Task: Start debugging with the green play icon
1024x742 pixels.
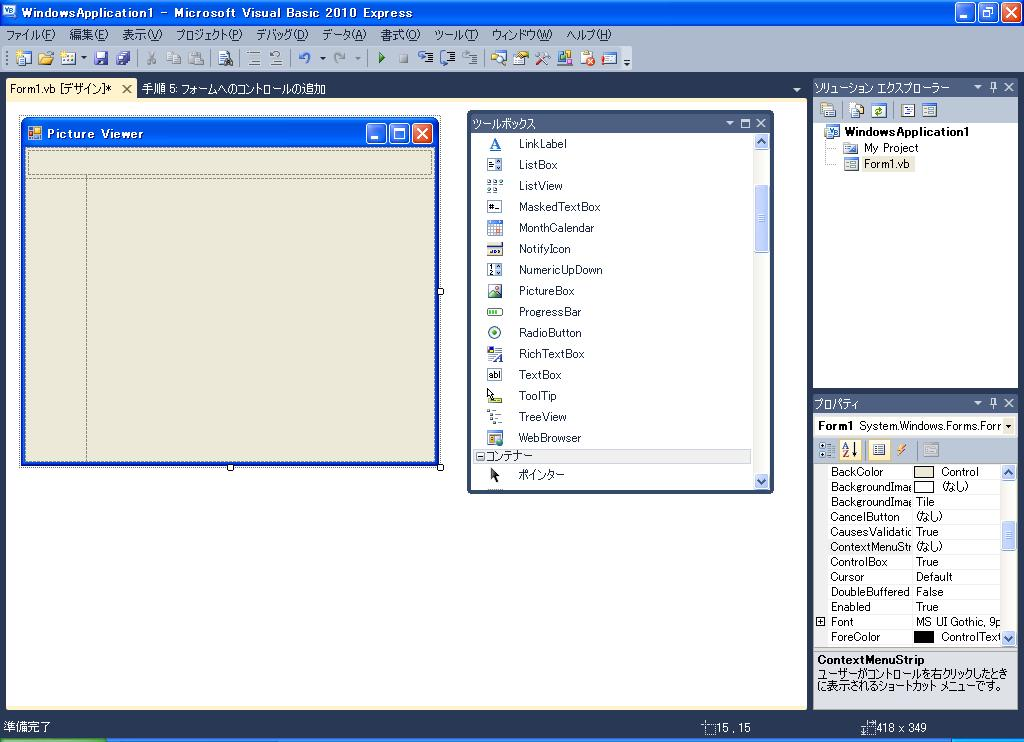Action: click(381, 58)
